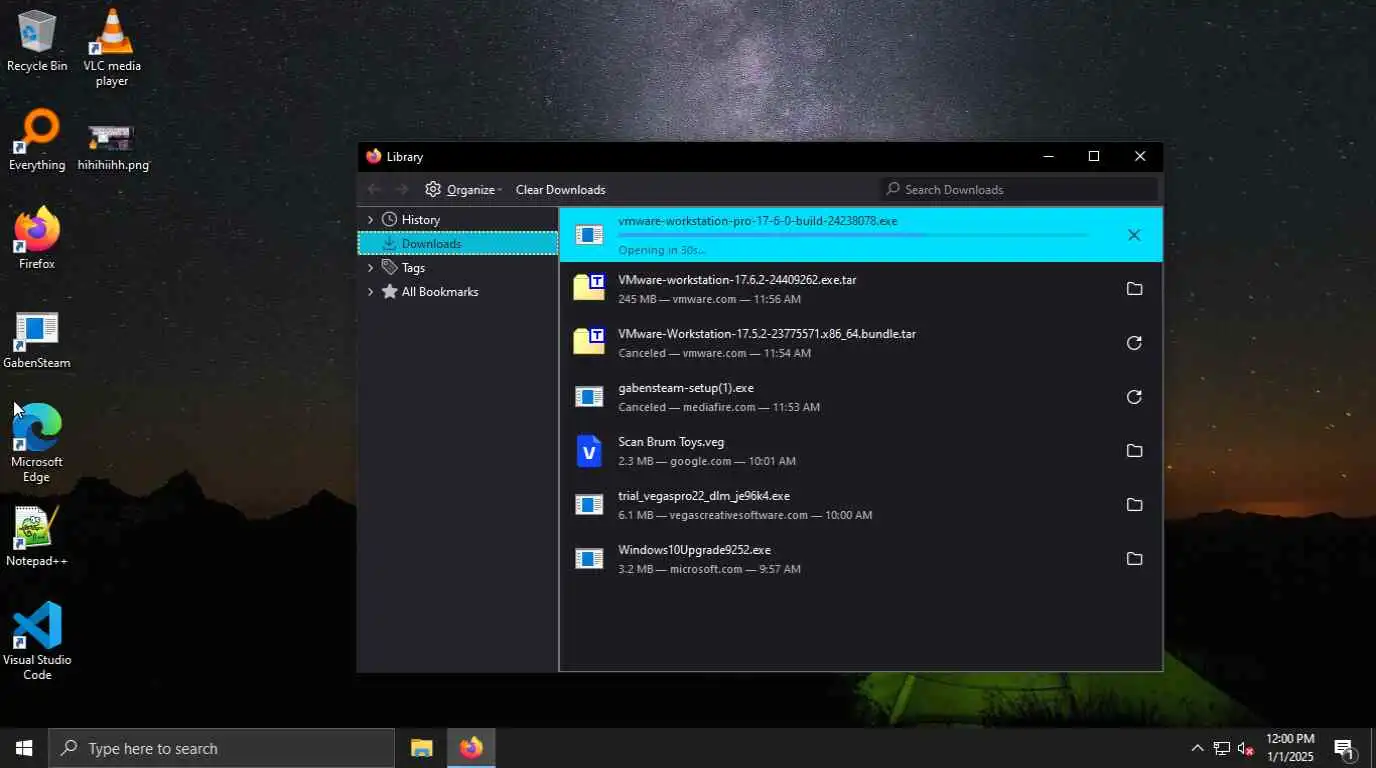Screen dimensions: 1376x768
Task: Open the Organize dropdown menu
Action: (463, 189)
